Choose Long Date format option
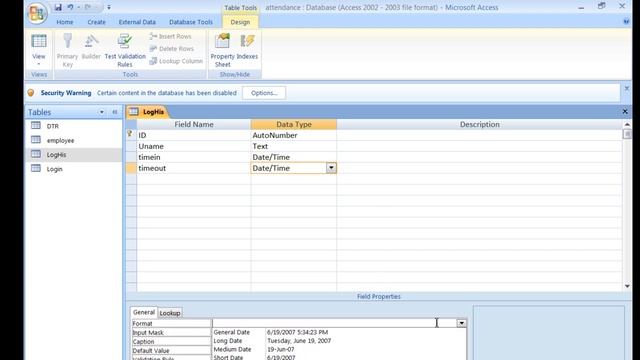Screen dimensions: 640x360 [339, 341]
